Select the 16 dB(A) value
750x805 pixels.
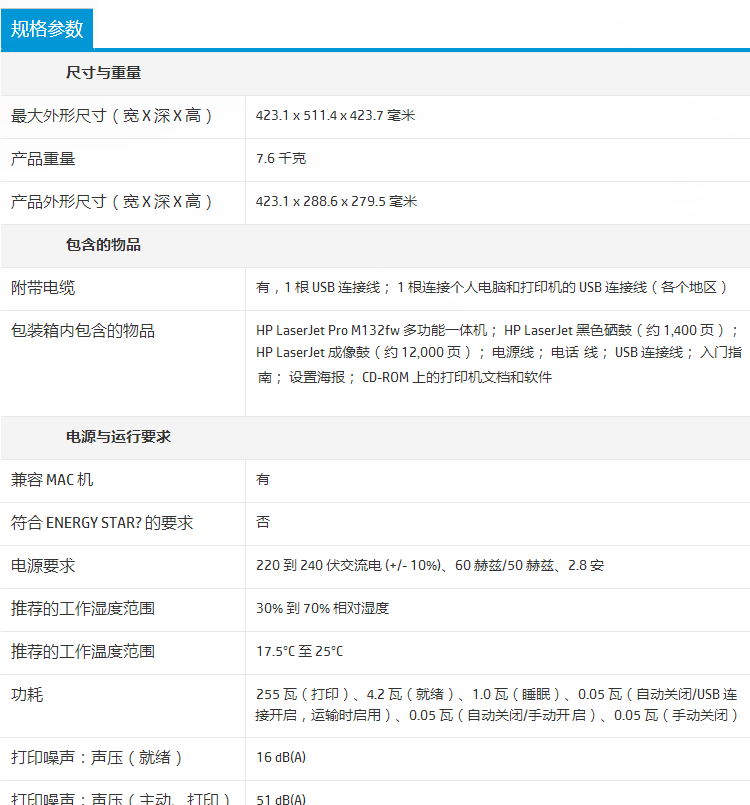[281, 757]
